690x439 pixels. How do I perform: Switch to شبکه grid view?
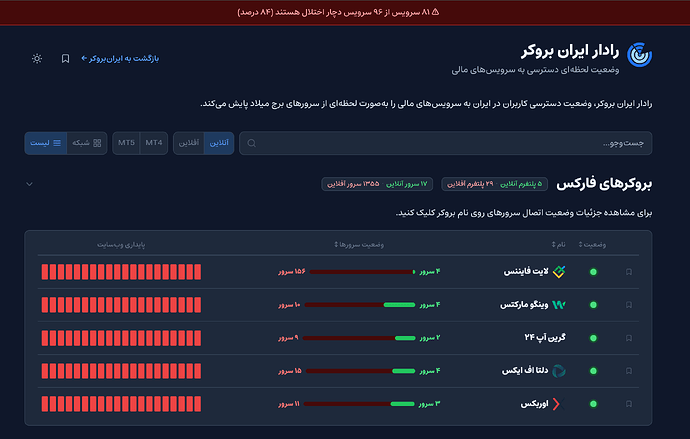pos(87,143)
